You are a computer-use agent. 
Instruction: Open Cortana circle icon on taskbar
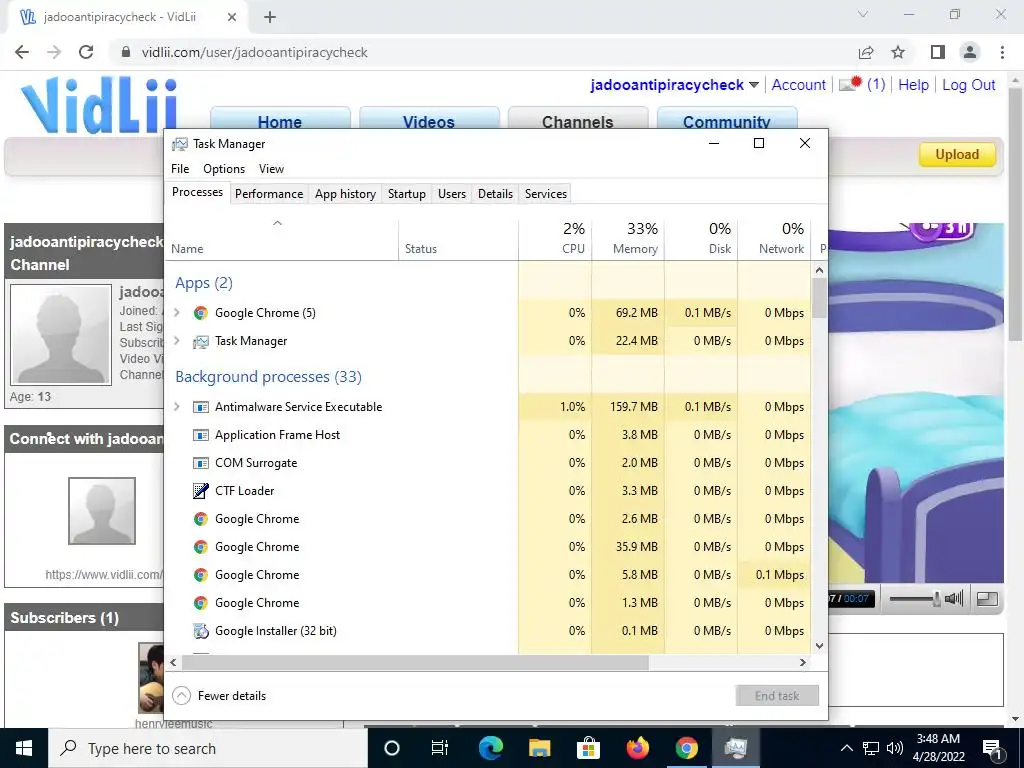coord(392,748)
